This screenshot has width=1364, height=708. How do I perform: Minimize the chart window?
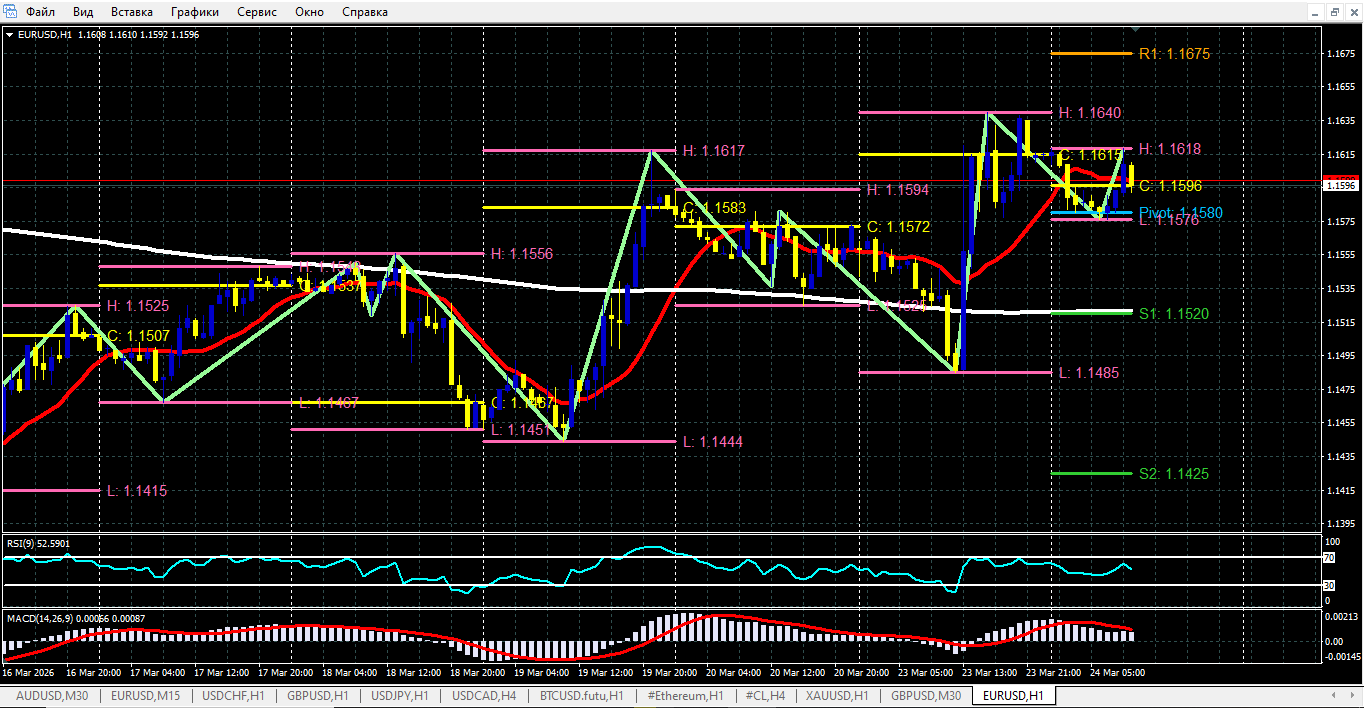(1315, 11)
